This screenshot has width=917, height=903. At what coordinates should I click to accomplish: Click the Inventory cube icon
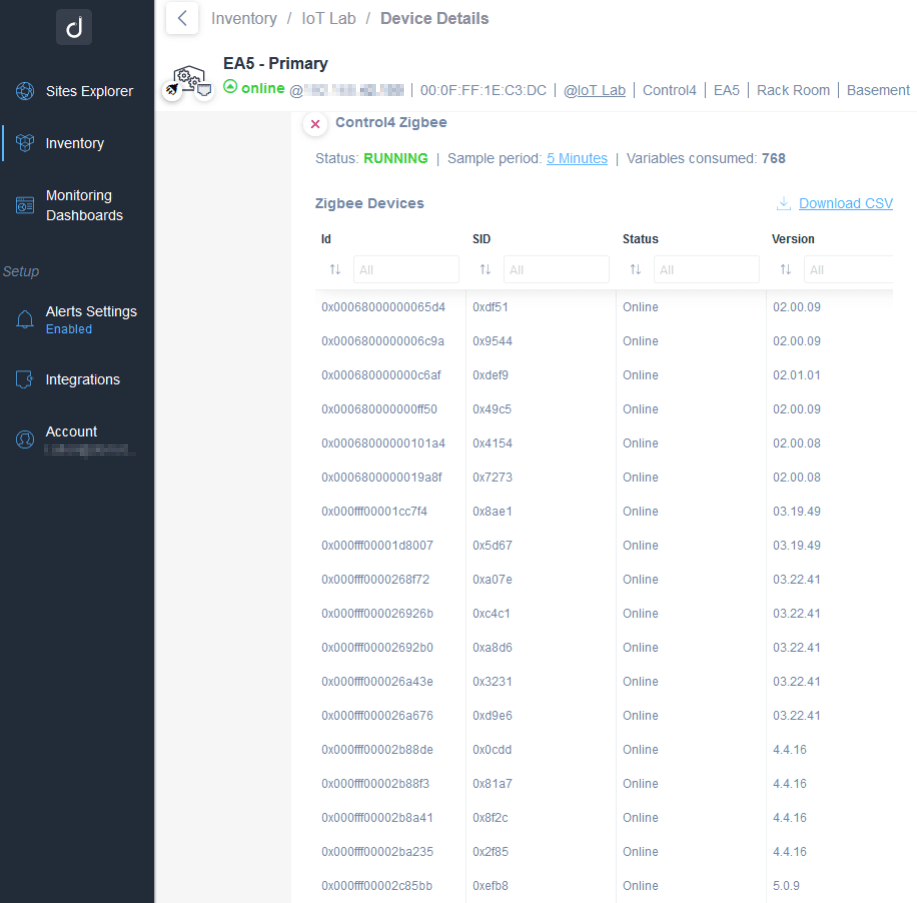pyautogui.click(x=25, y=143)
